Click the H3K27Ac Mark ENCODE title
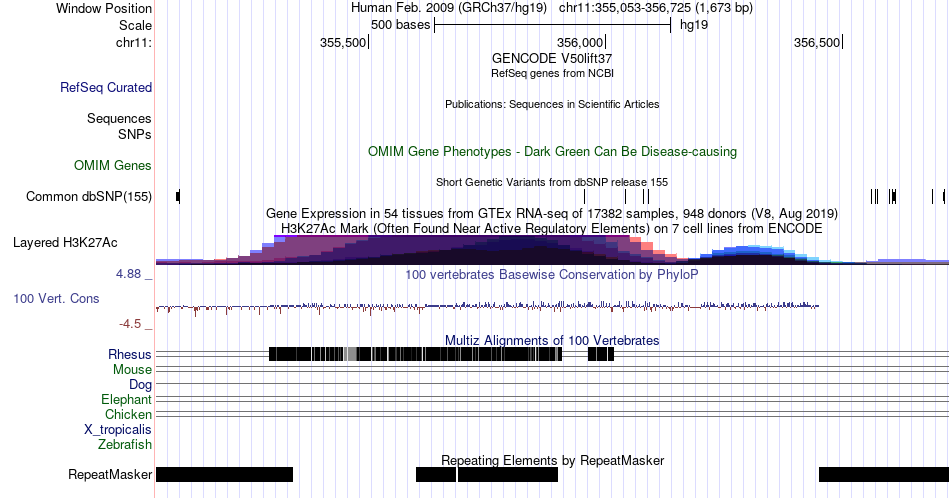950x498 pixels. (x=552, y=228)
